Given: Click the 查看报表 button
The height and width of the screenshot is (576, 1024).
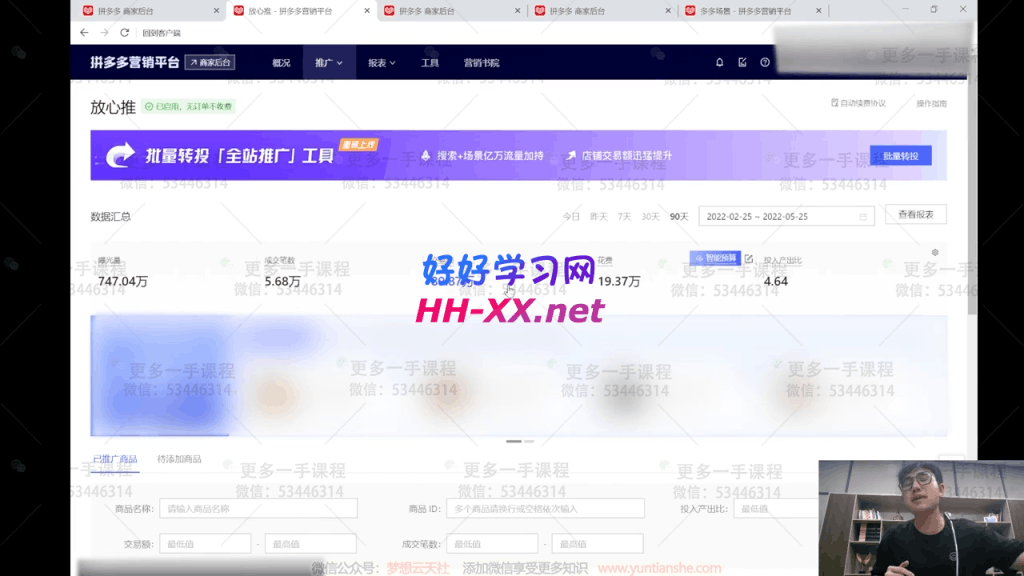Looking at the screenshot, I should click(x=916, y=214).
